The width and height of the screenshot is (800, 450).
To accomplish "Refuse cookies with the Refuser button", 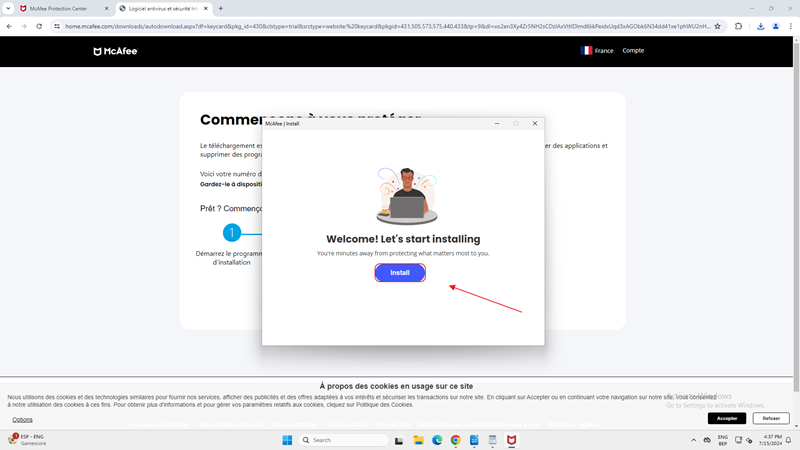I will [771, 418].
